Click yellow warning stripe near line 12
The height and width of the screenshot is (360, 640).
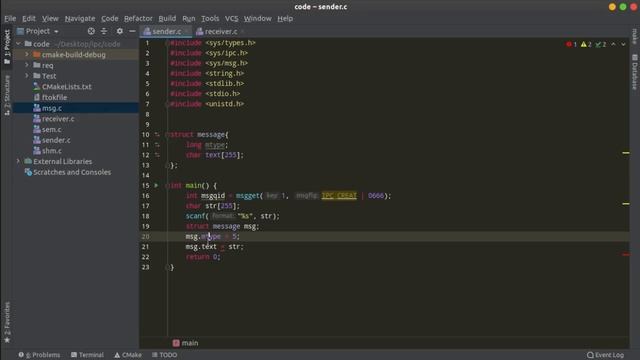626,153
